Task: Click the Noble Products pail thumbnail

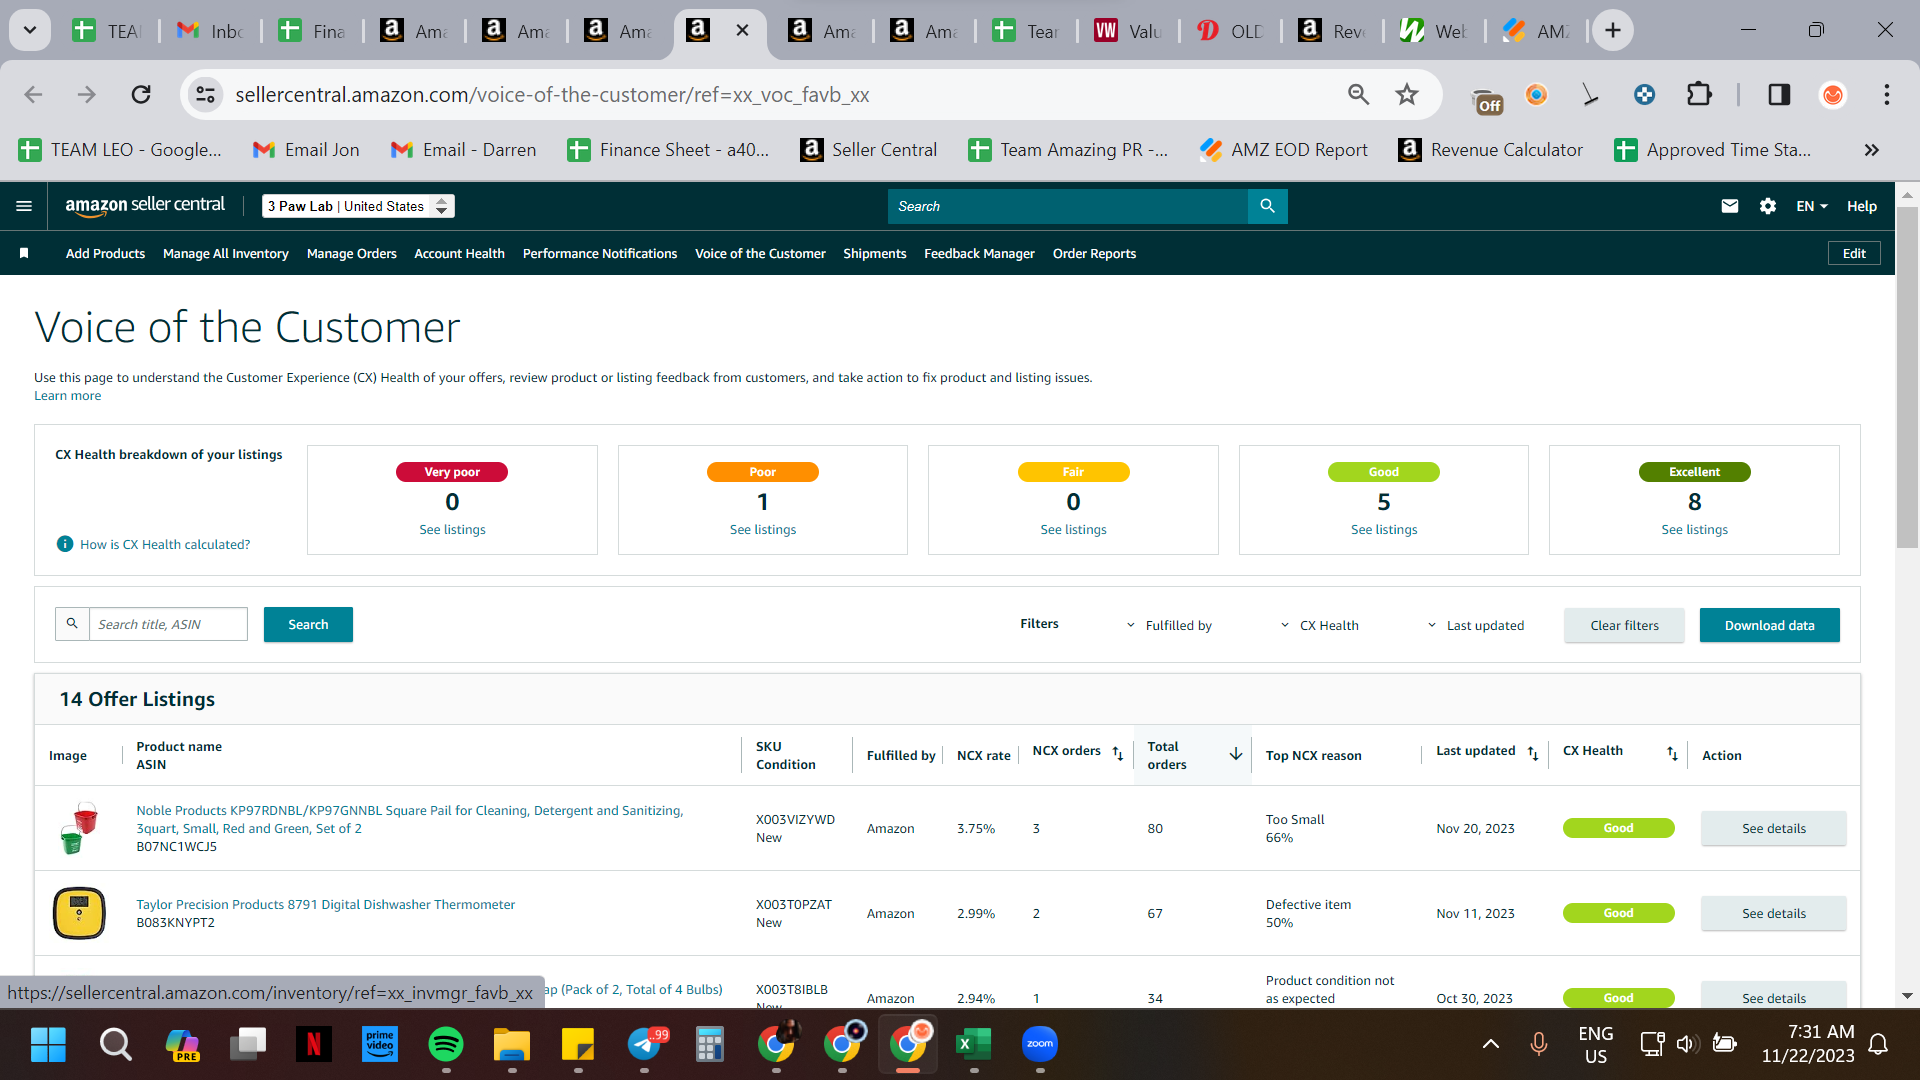Action: click(x=79, y=828)
